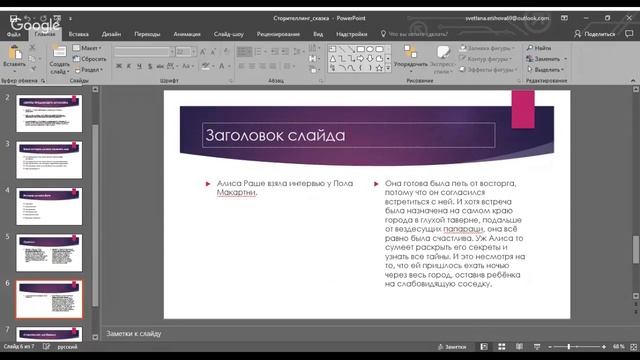Toggle Align Left paragraph alignment
This screenshot has height=360, width=640.
coord(242,66)
